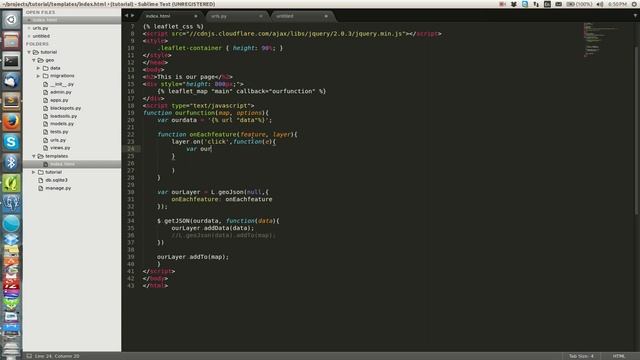Expand the data folder
The width and height of the screenshot is (640, 360).
[39, 68]
